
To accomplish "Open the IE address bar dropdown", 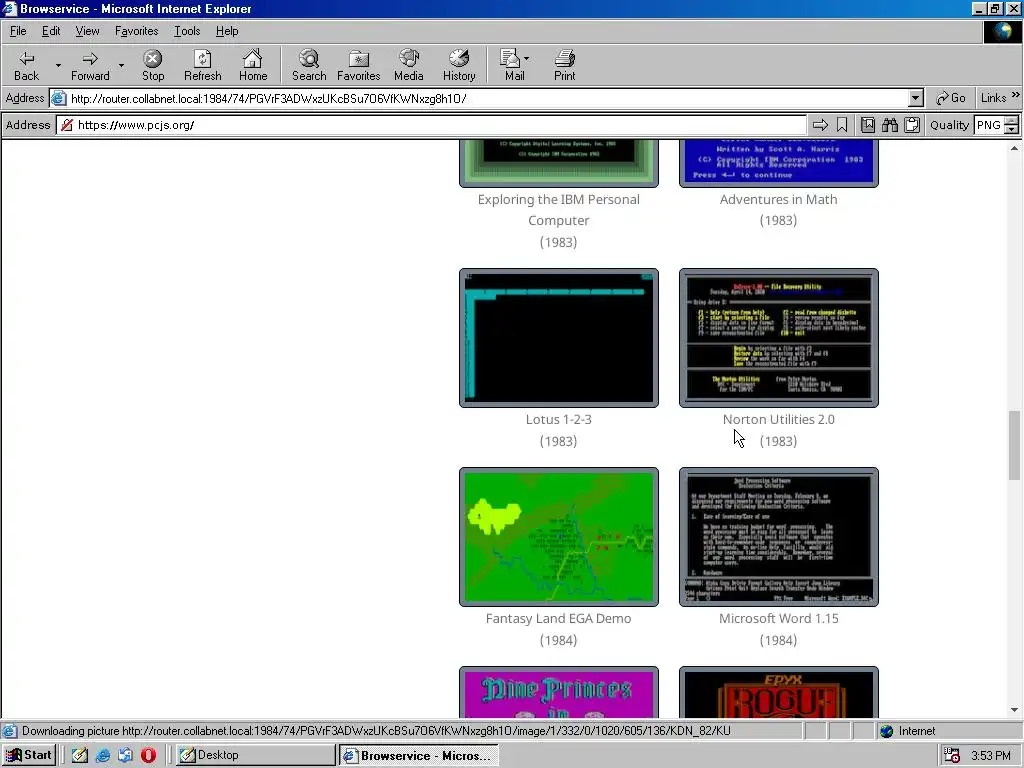I will [916, 99].
